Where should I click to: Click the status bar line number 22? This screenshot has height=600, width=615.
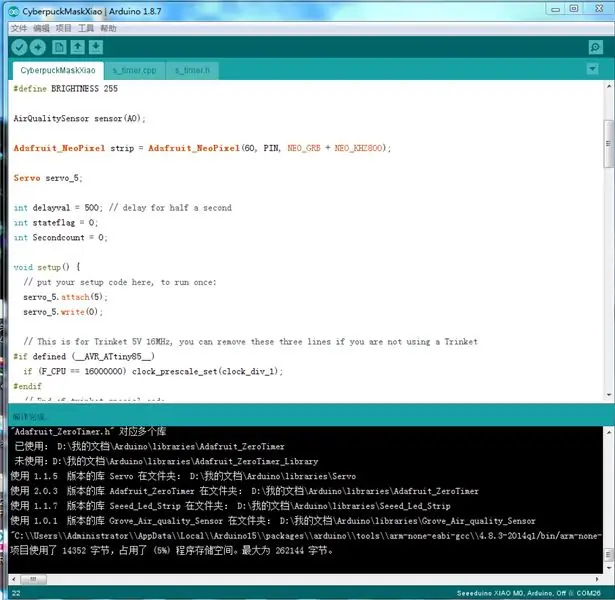(x=16, y=593)
